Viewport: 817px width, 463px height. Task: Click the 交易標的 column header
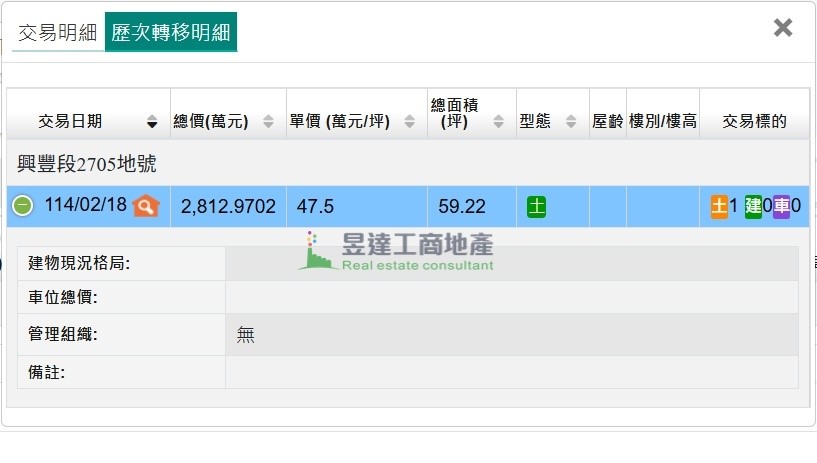(x=754, y=122)
